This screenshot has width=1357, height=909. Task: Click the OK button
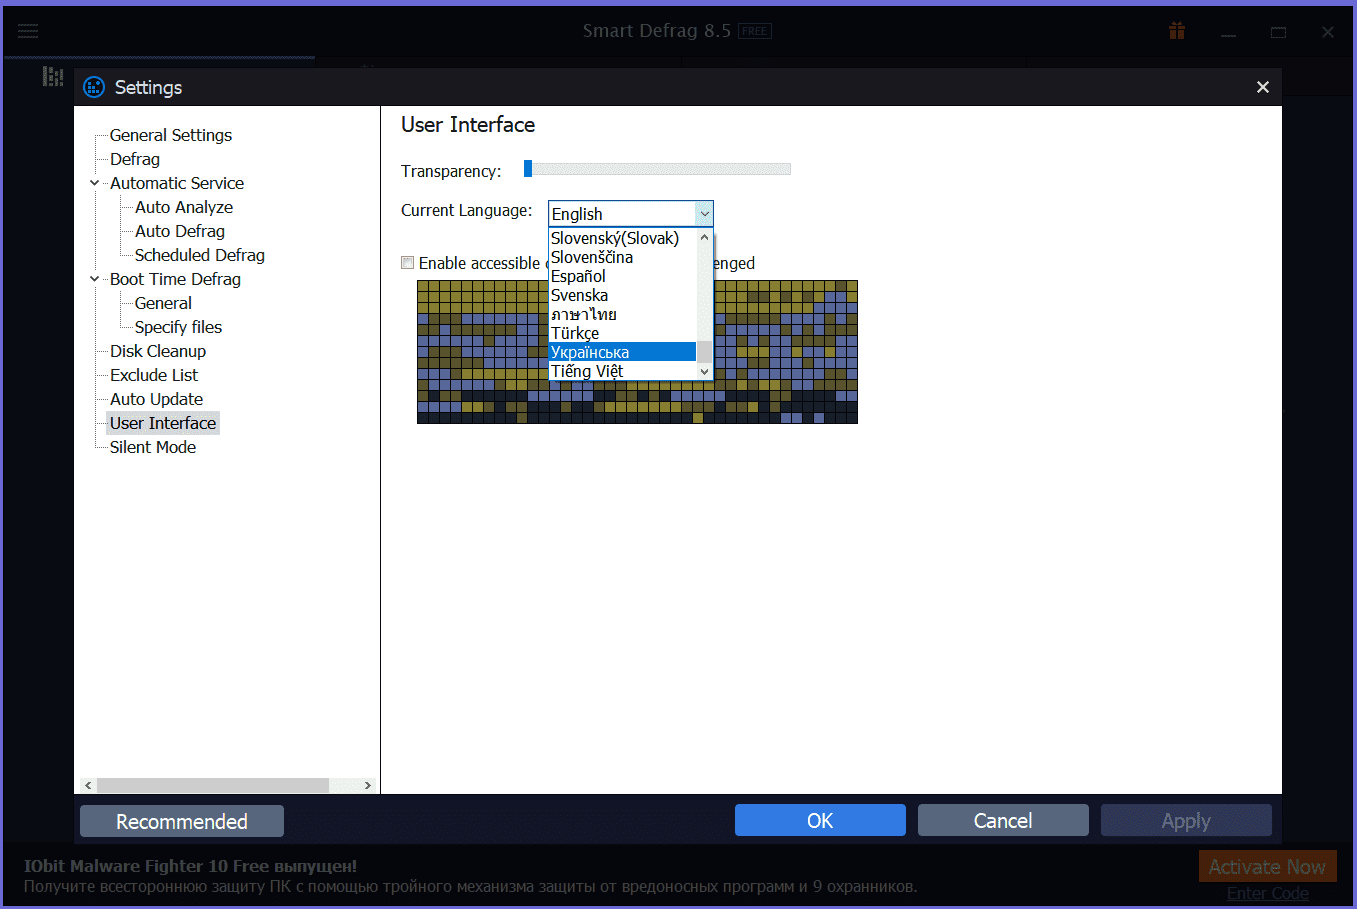[820, 820]
